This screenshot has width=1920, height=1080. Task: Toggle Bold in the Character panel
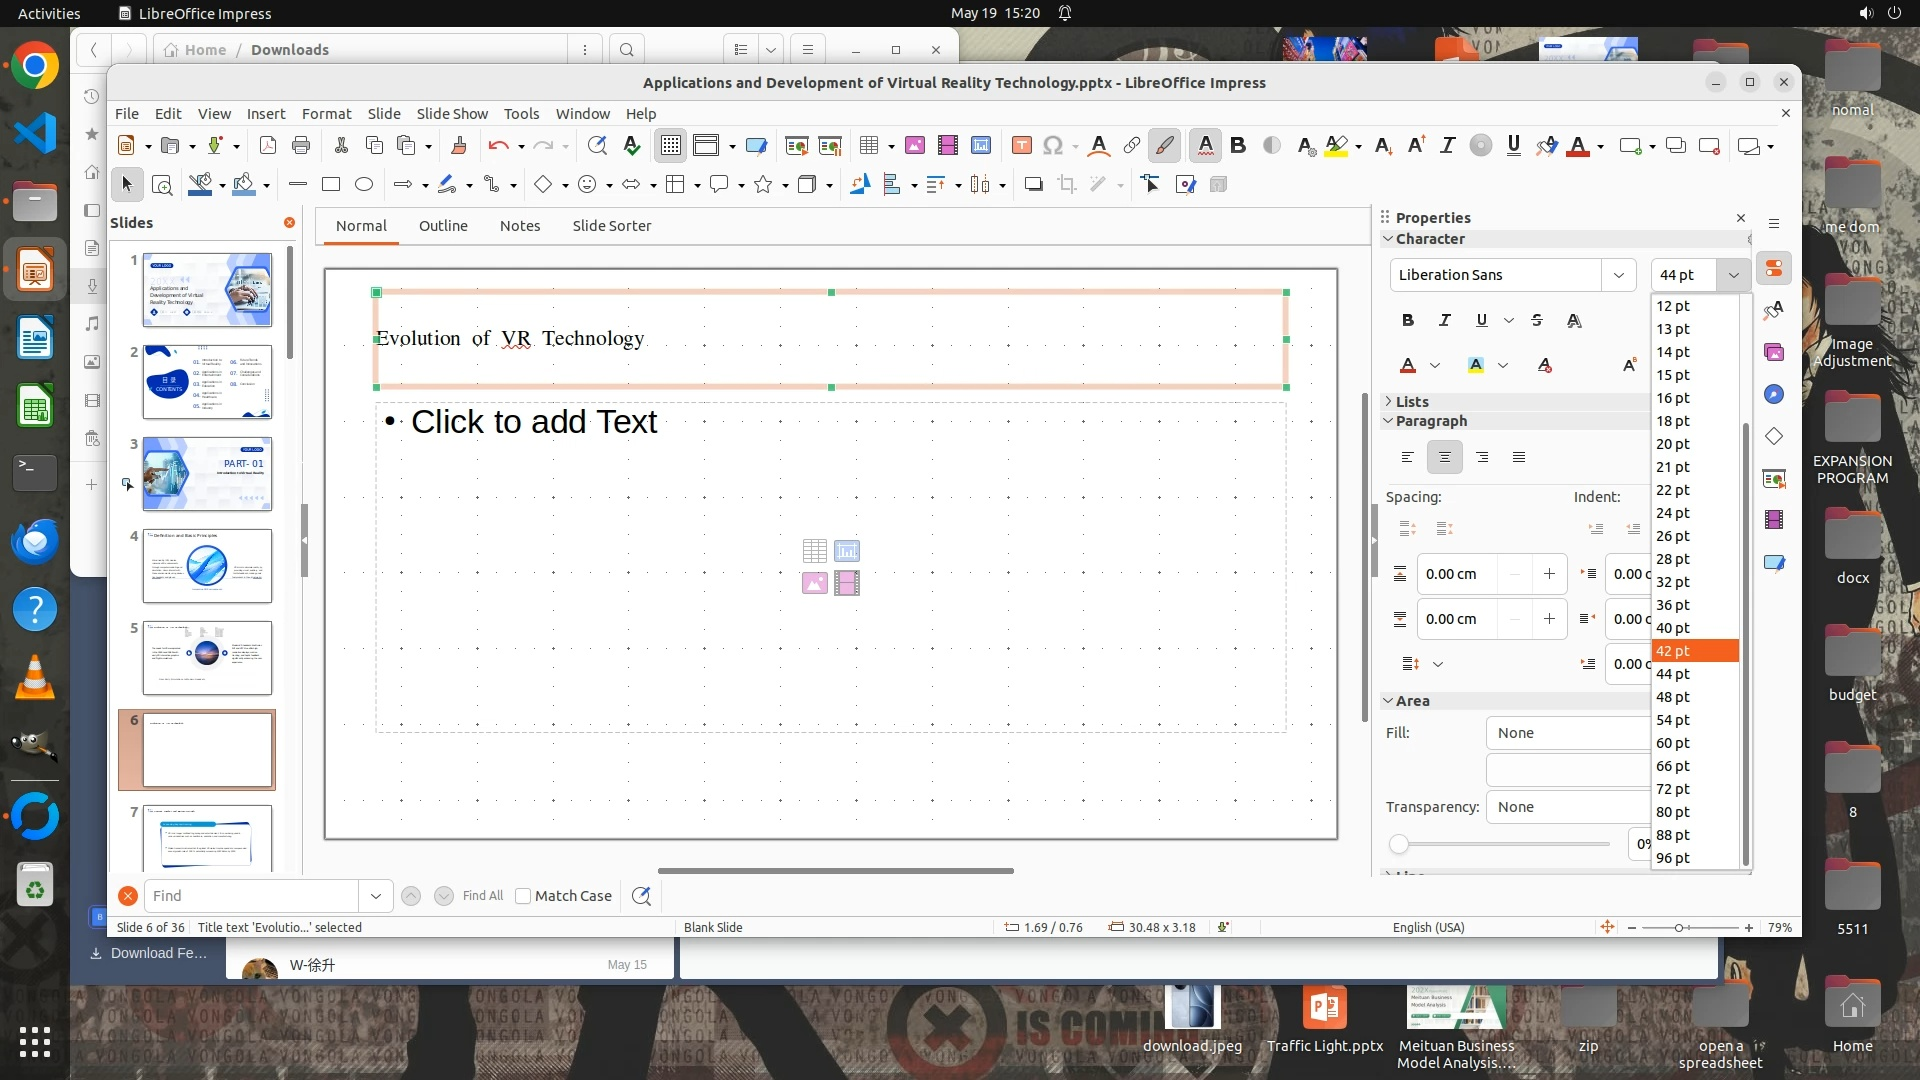[1408, 320]
